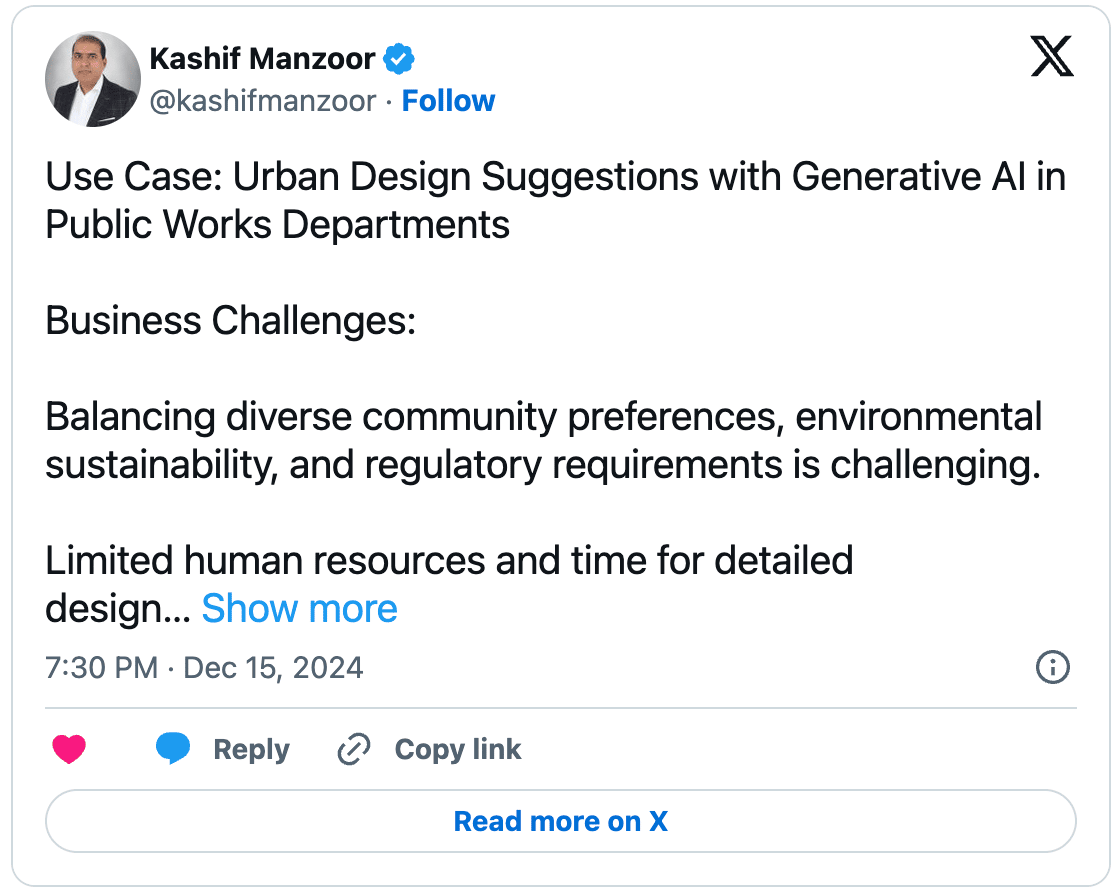1116x896 pixels.
Task: Like the tweet with the heart icon
Action: (69, 749)
